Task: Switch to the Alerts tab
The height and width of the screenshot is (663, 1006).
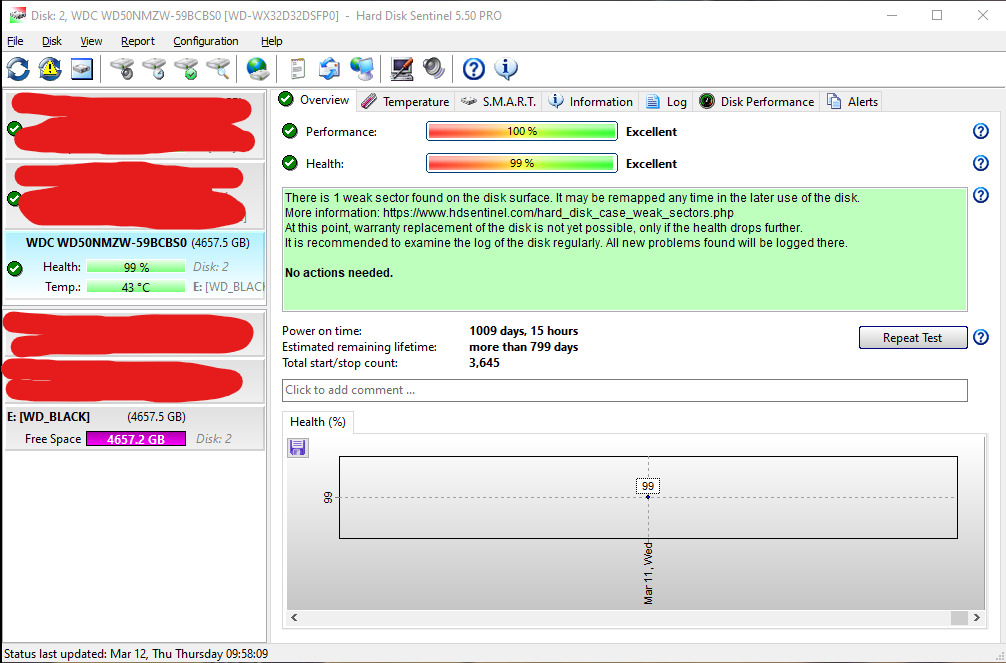Action: (852, 101)
